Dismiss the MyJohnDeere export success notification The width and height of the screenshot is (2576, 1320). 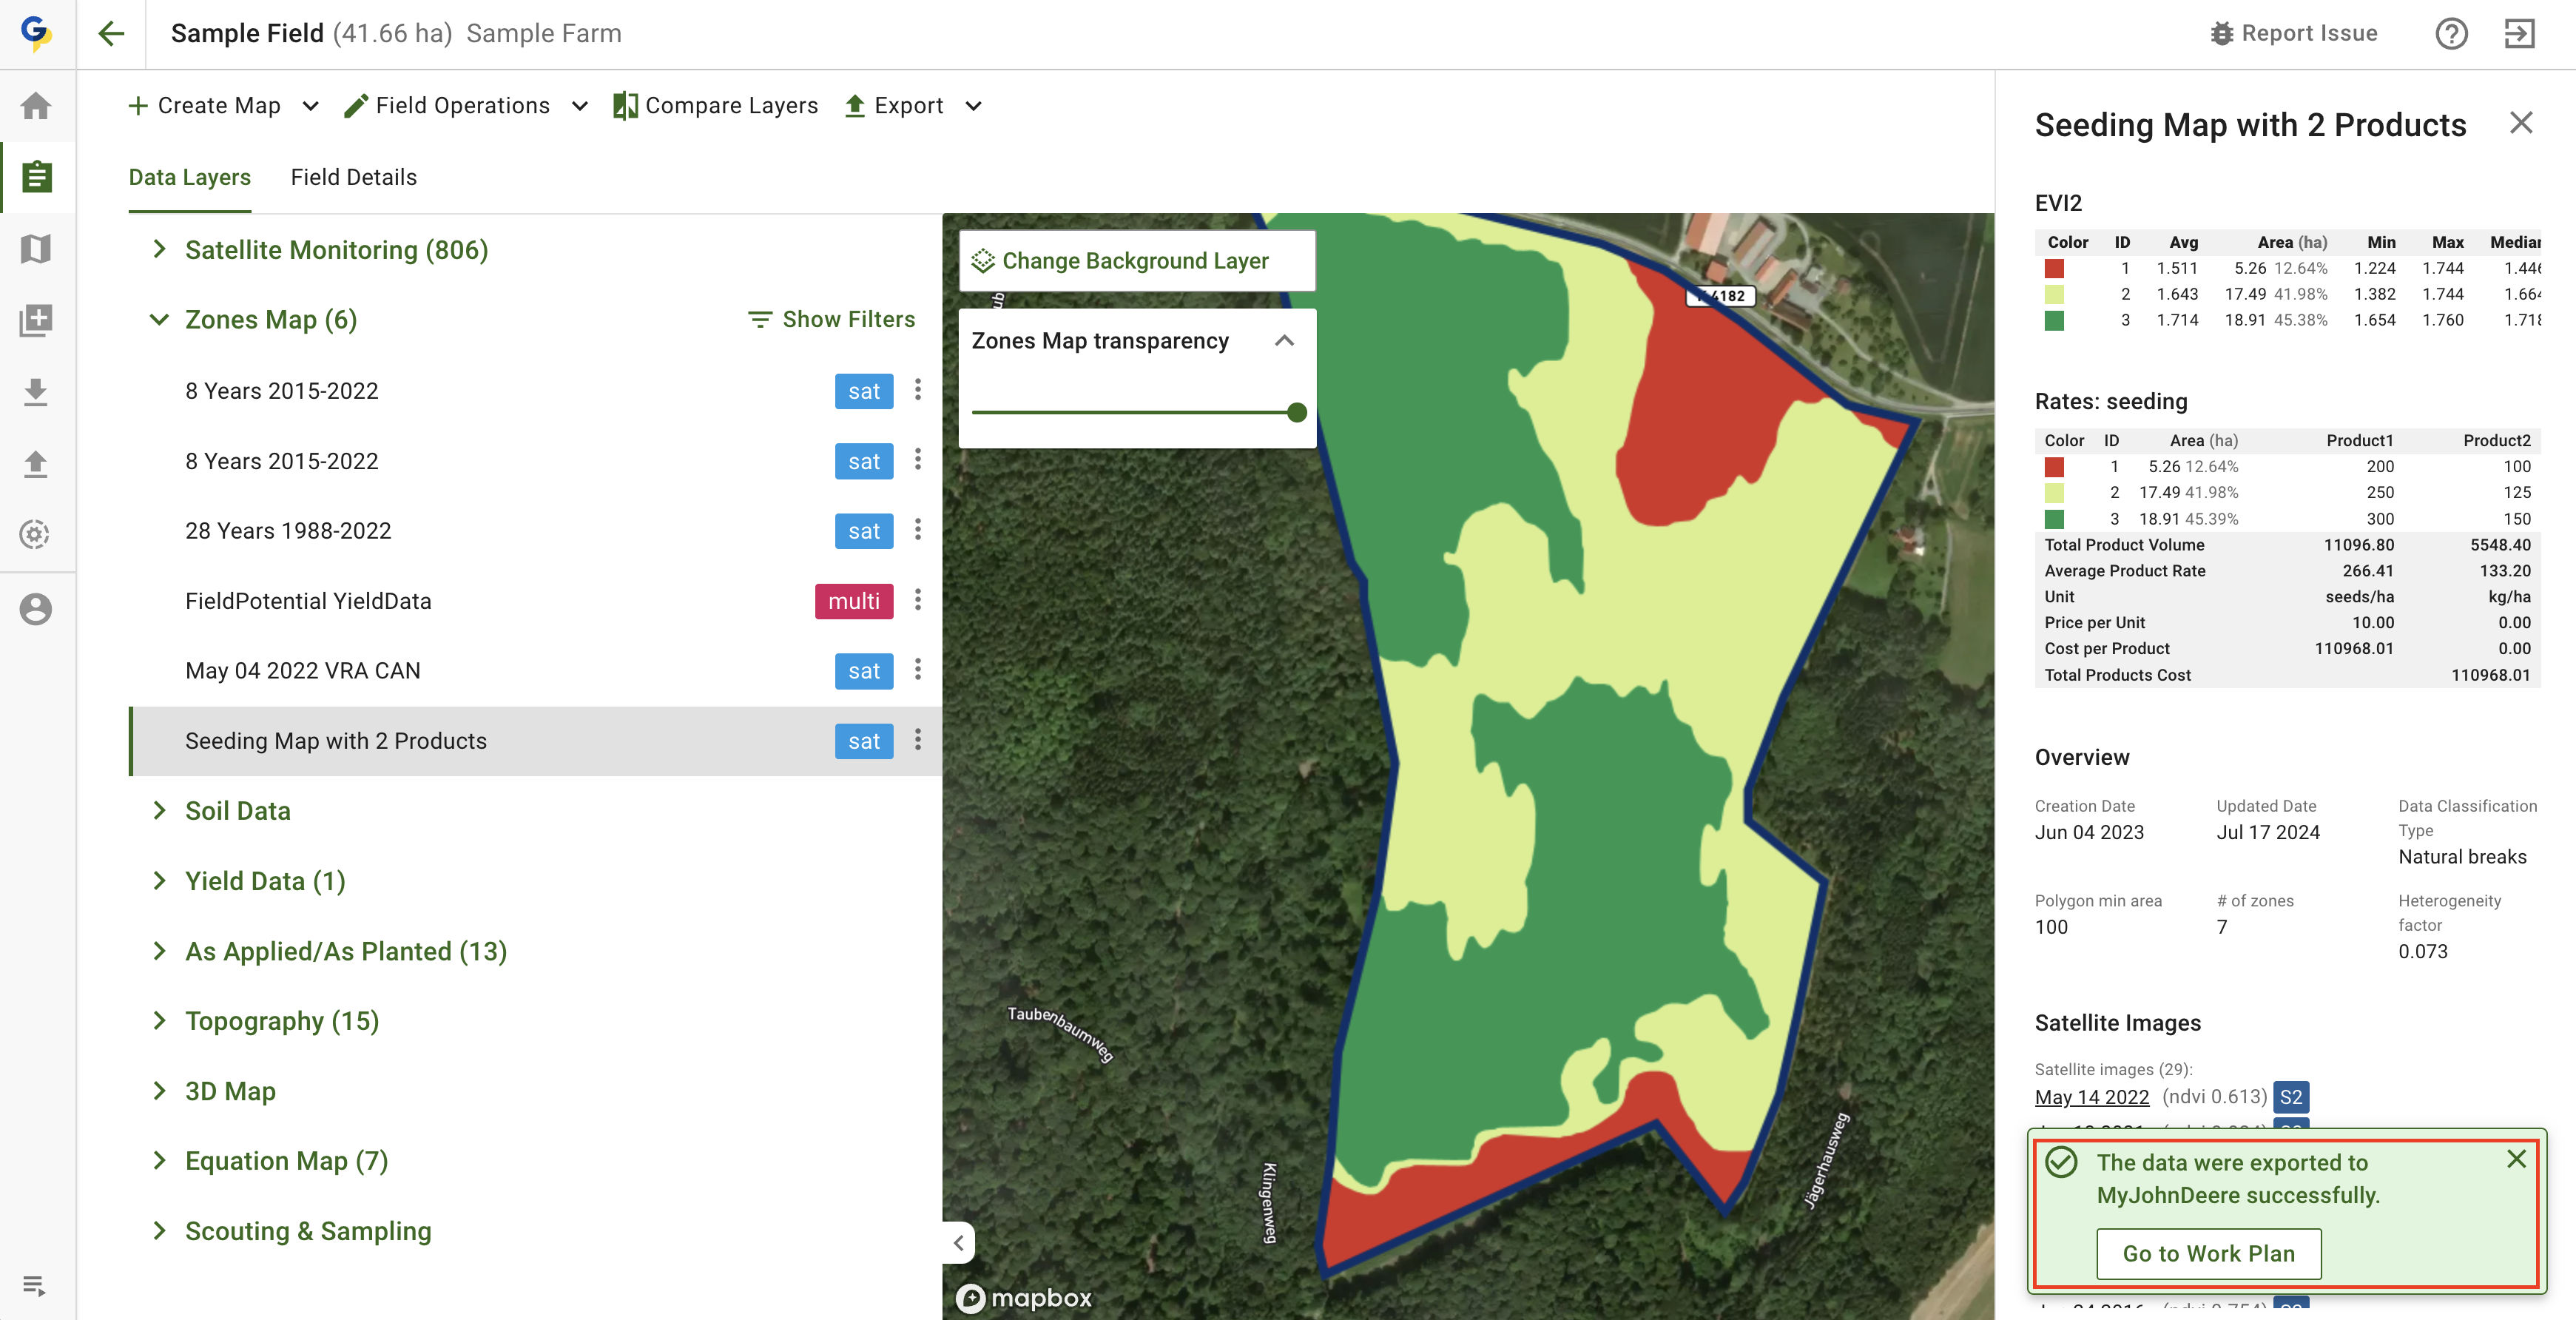[x=2516, y=1159]
